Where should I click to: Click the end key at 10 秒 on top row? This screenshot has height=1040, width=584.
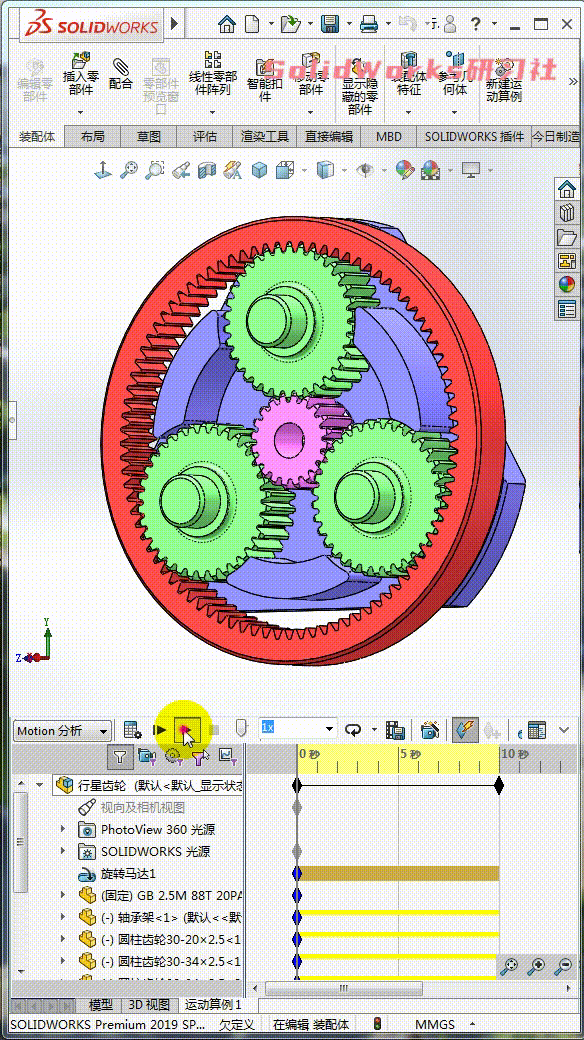coord(499,785)
